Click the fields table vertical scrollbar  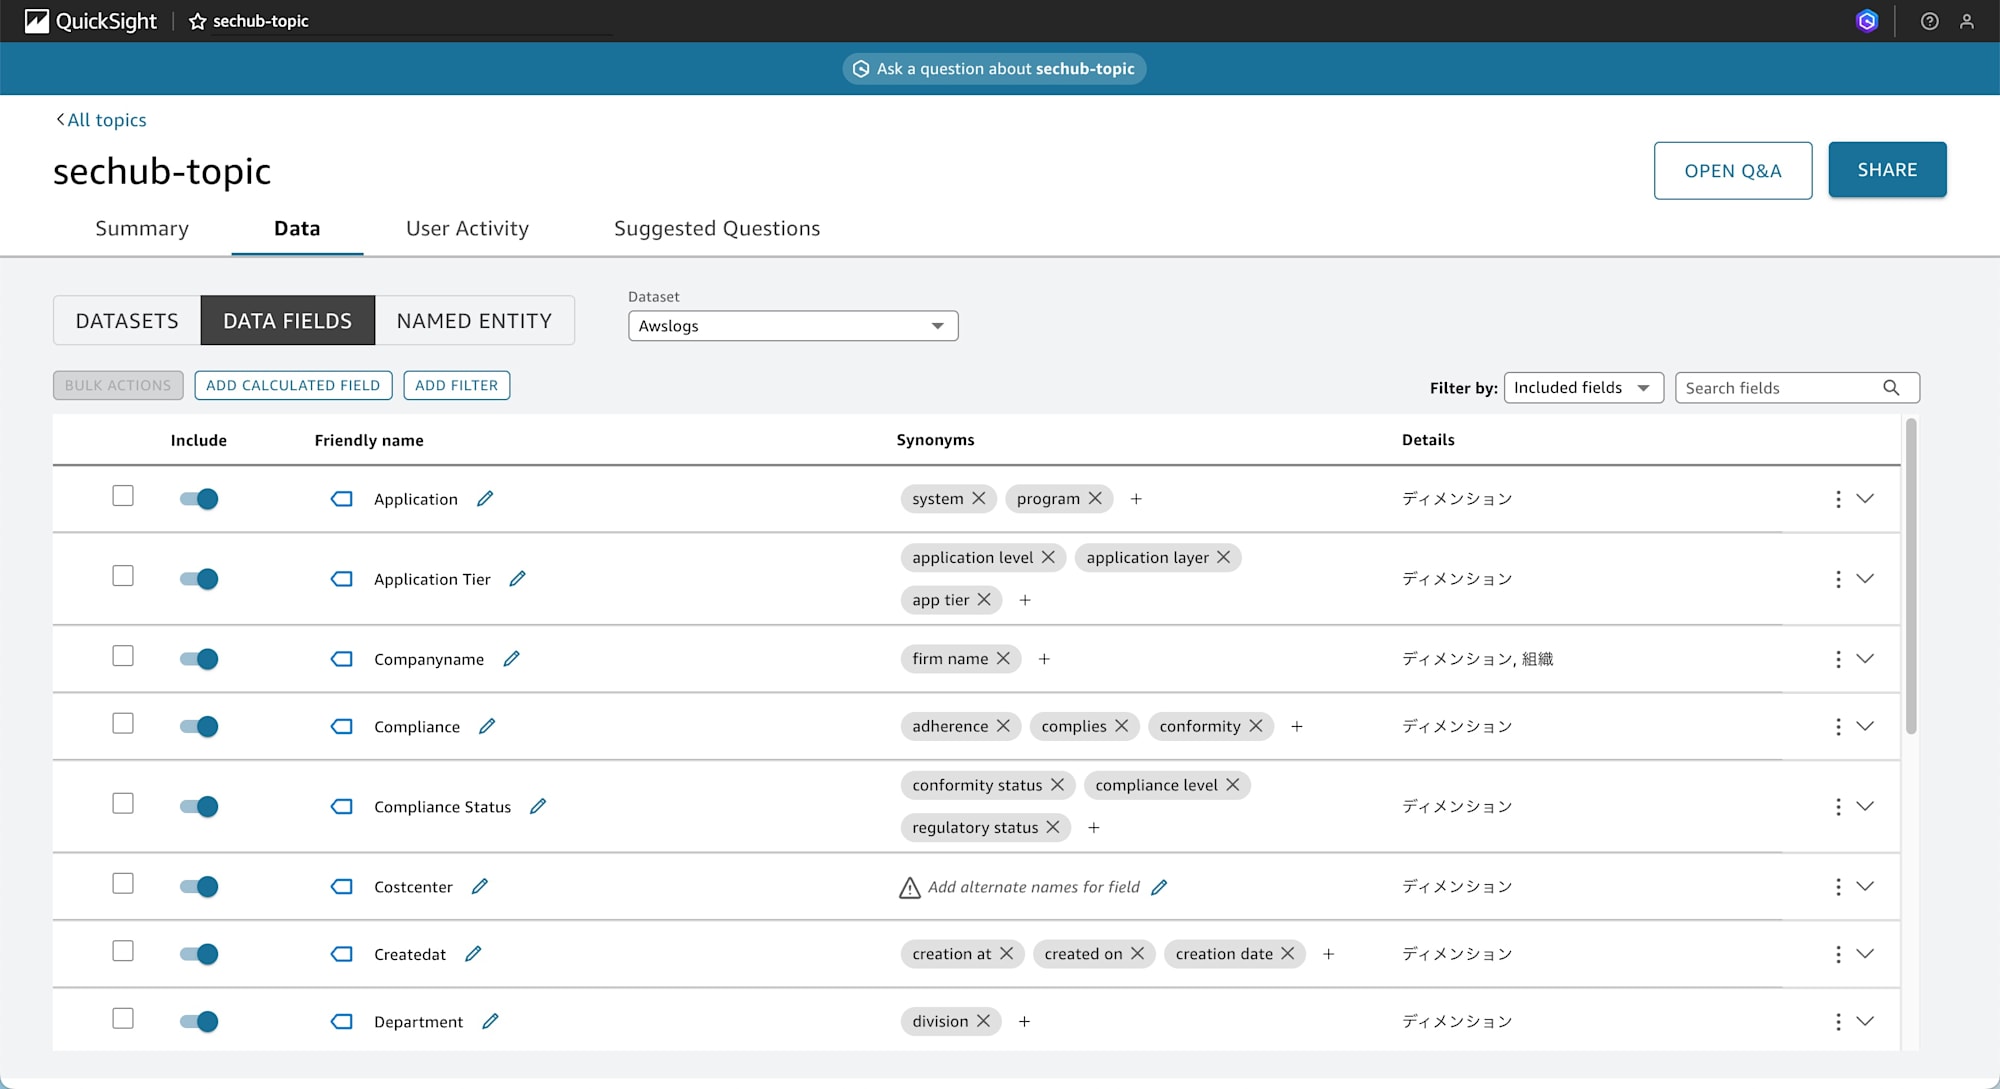click(1911, 576)
